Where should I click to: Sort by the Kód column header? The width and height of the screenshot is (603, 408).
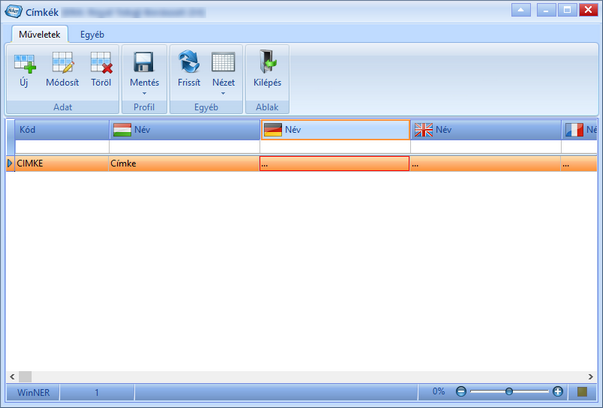[x=62, y=130]
